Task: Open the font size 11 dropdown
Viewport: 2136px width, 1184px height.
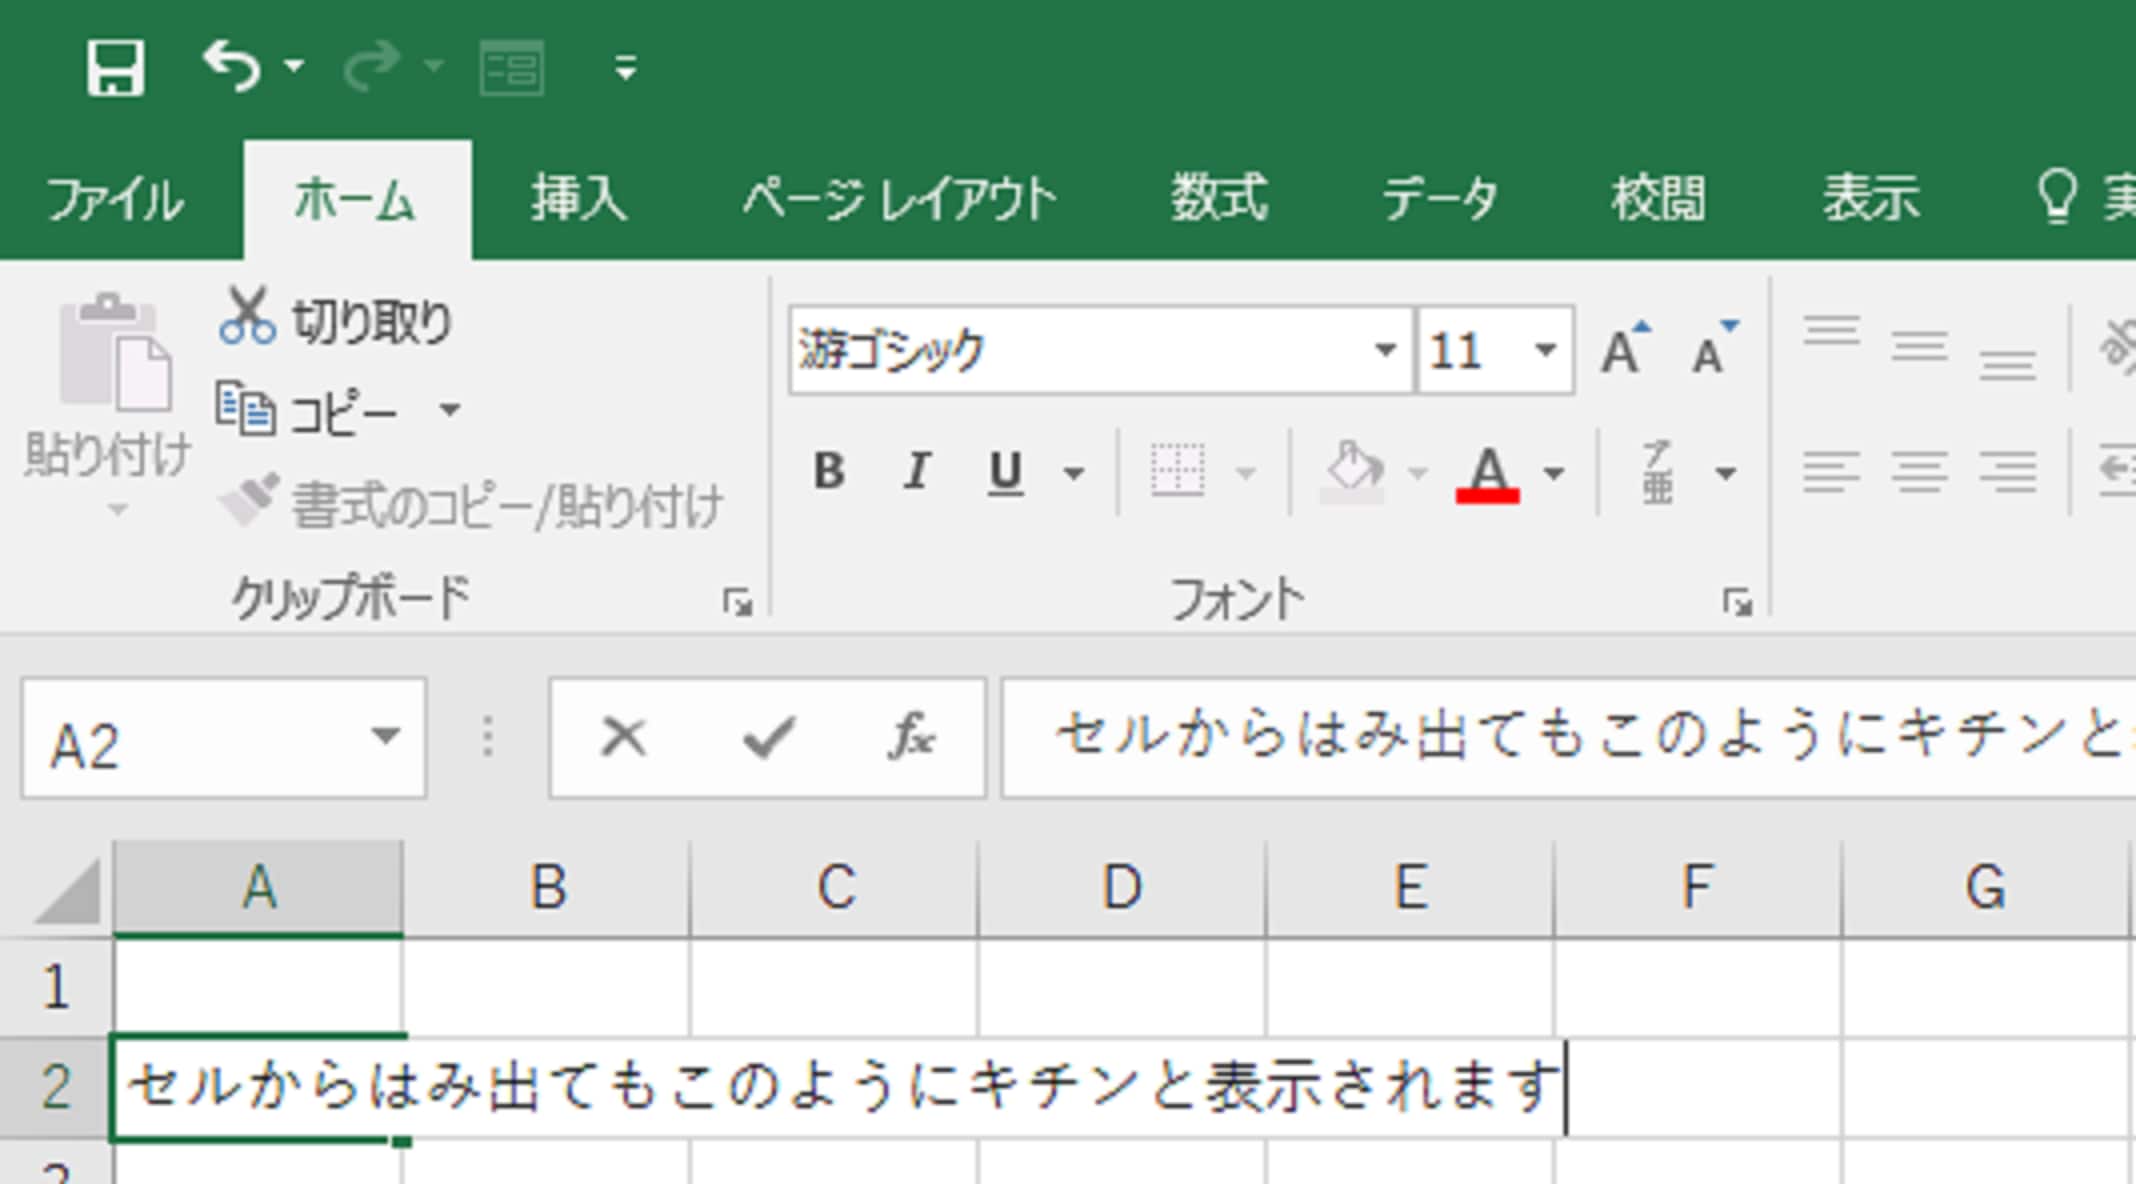Action: click(x=1545, y=350)
